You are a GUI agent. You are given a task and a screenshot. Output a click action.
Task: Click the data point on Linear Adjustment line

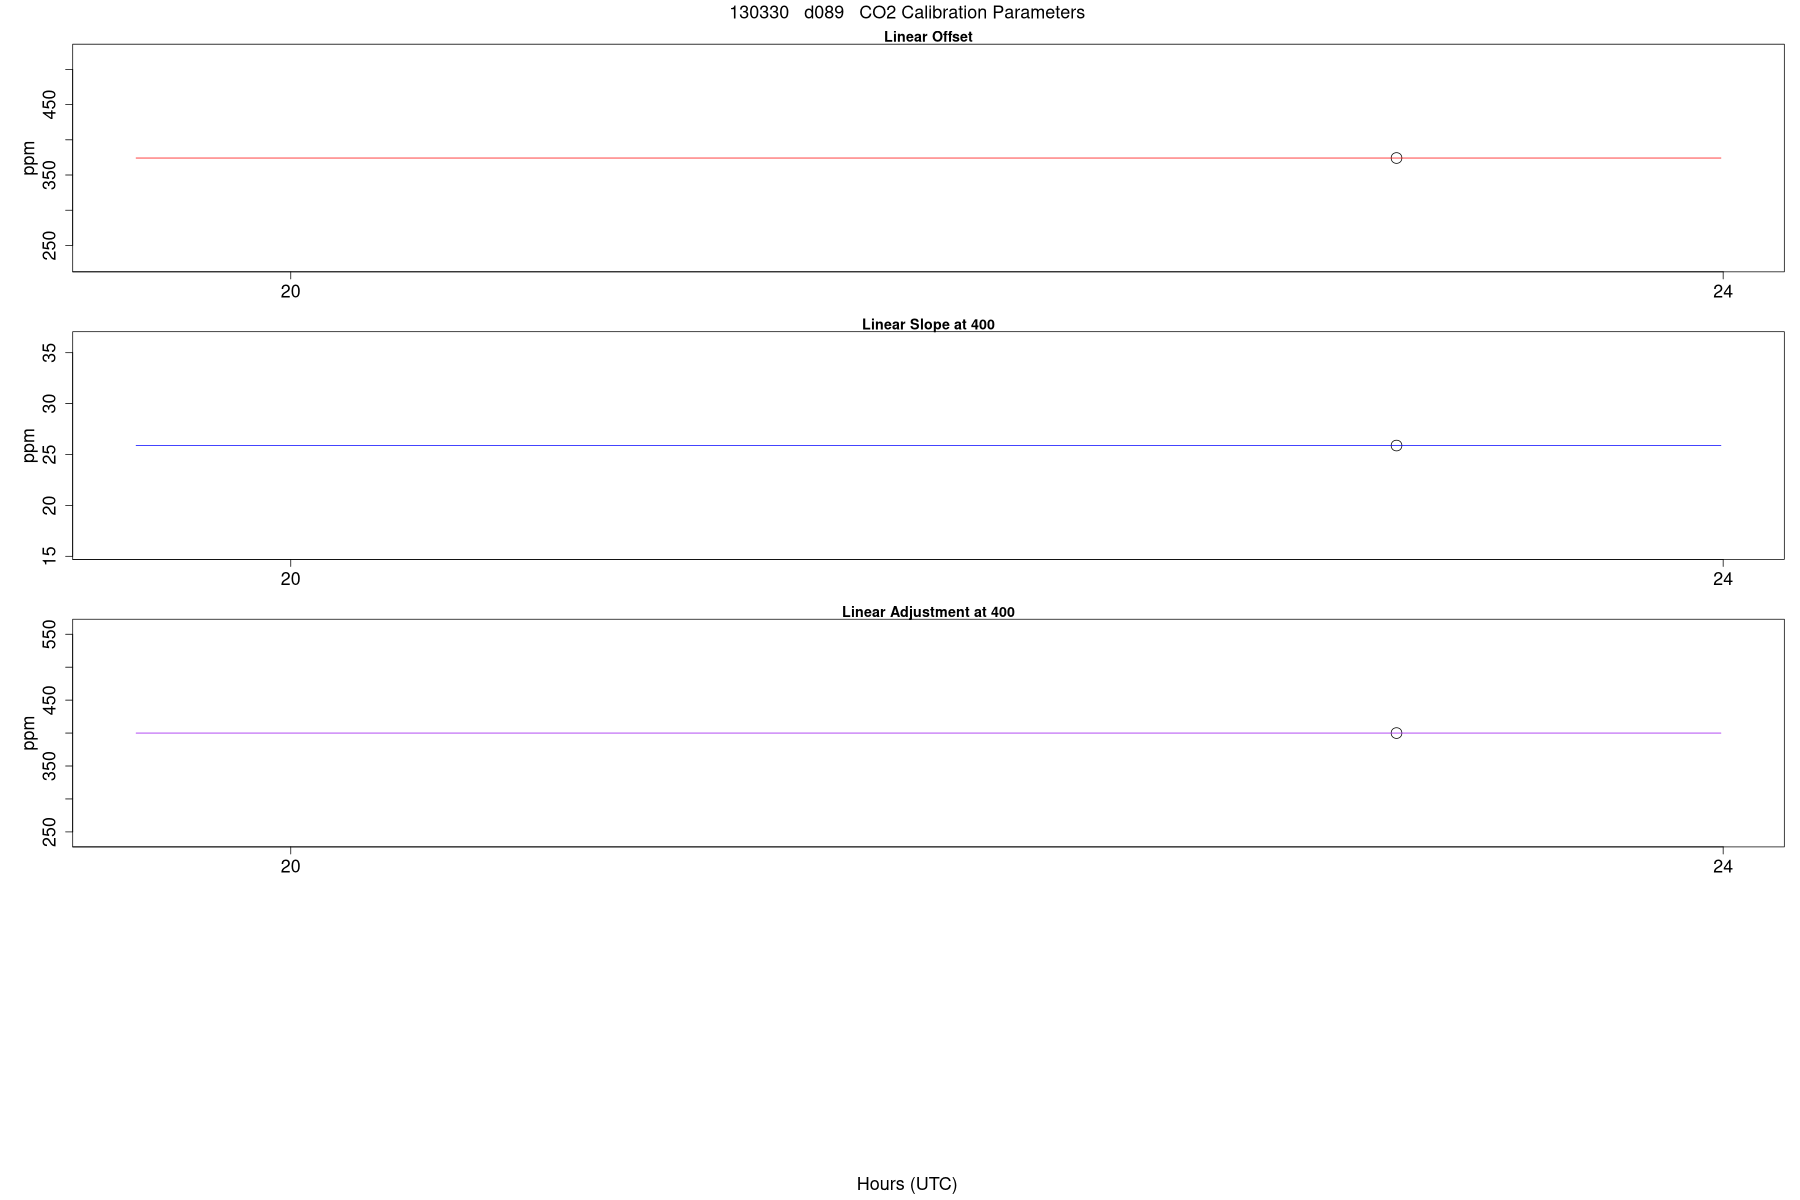[x=1396, y=733]
